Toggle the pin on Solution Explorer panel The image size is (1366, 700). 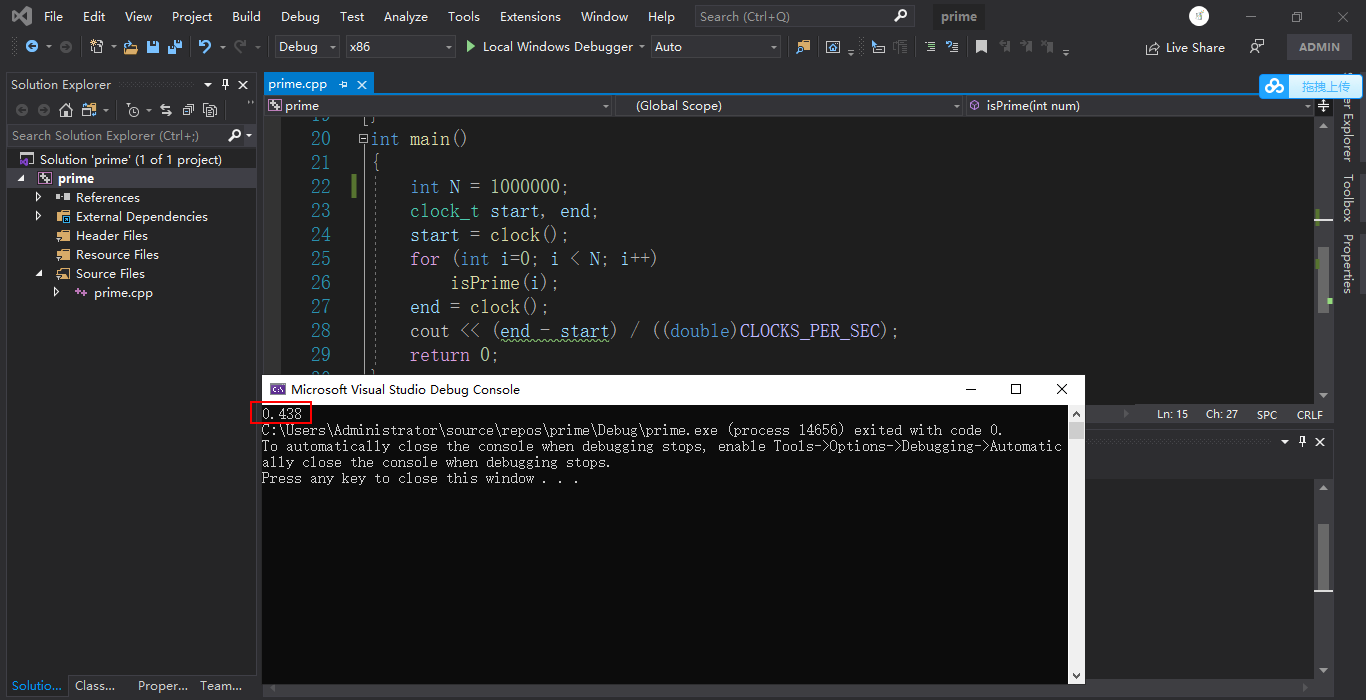(225, 85)
